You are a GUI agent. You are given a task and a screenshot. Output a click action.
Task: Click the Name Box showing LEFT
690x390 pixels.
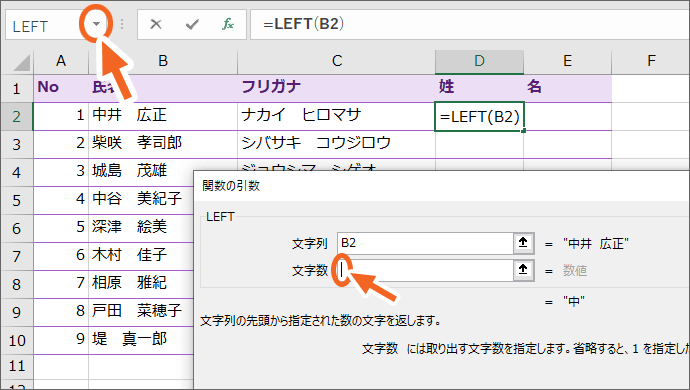(x=44, y=26)
